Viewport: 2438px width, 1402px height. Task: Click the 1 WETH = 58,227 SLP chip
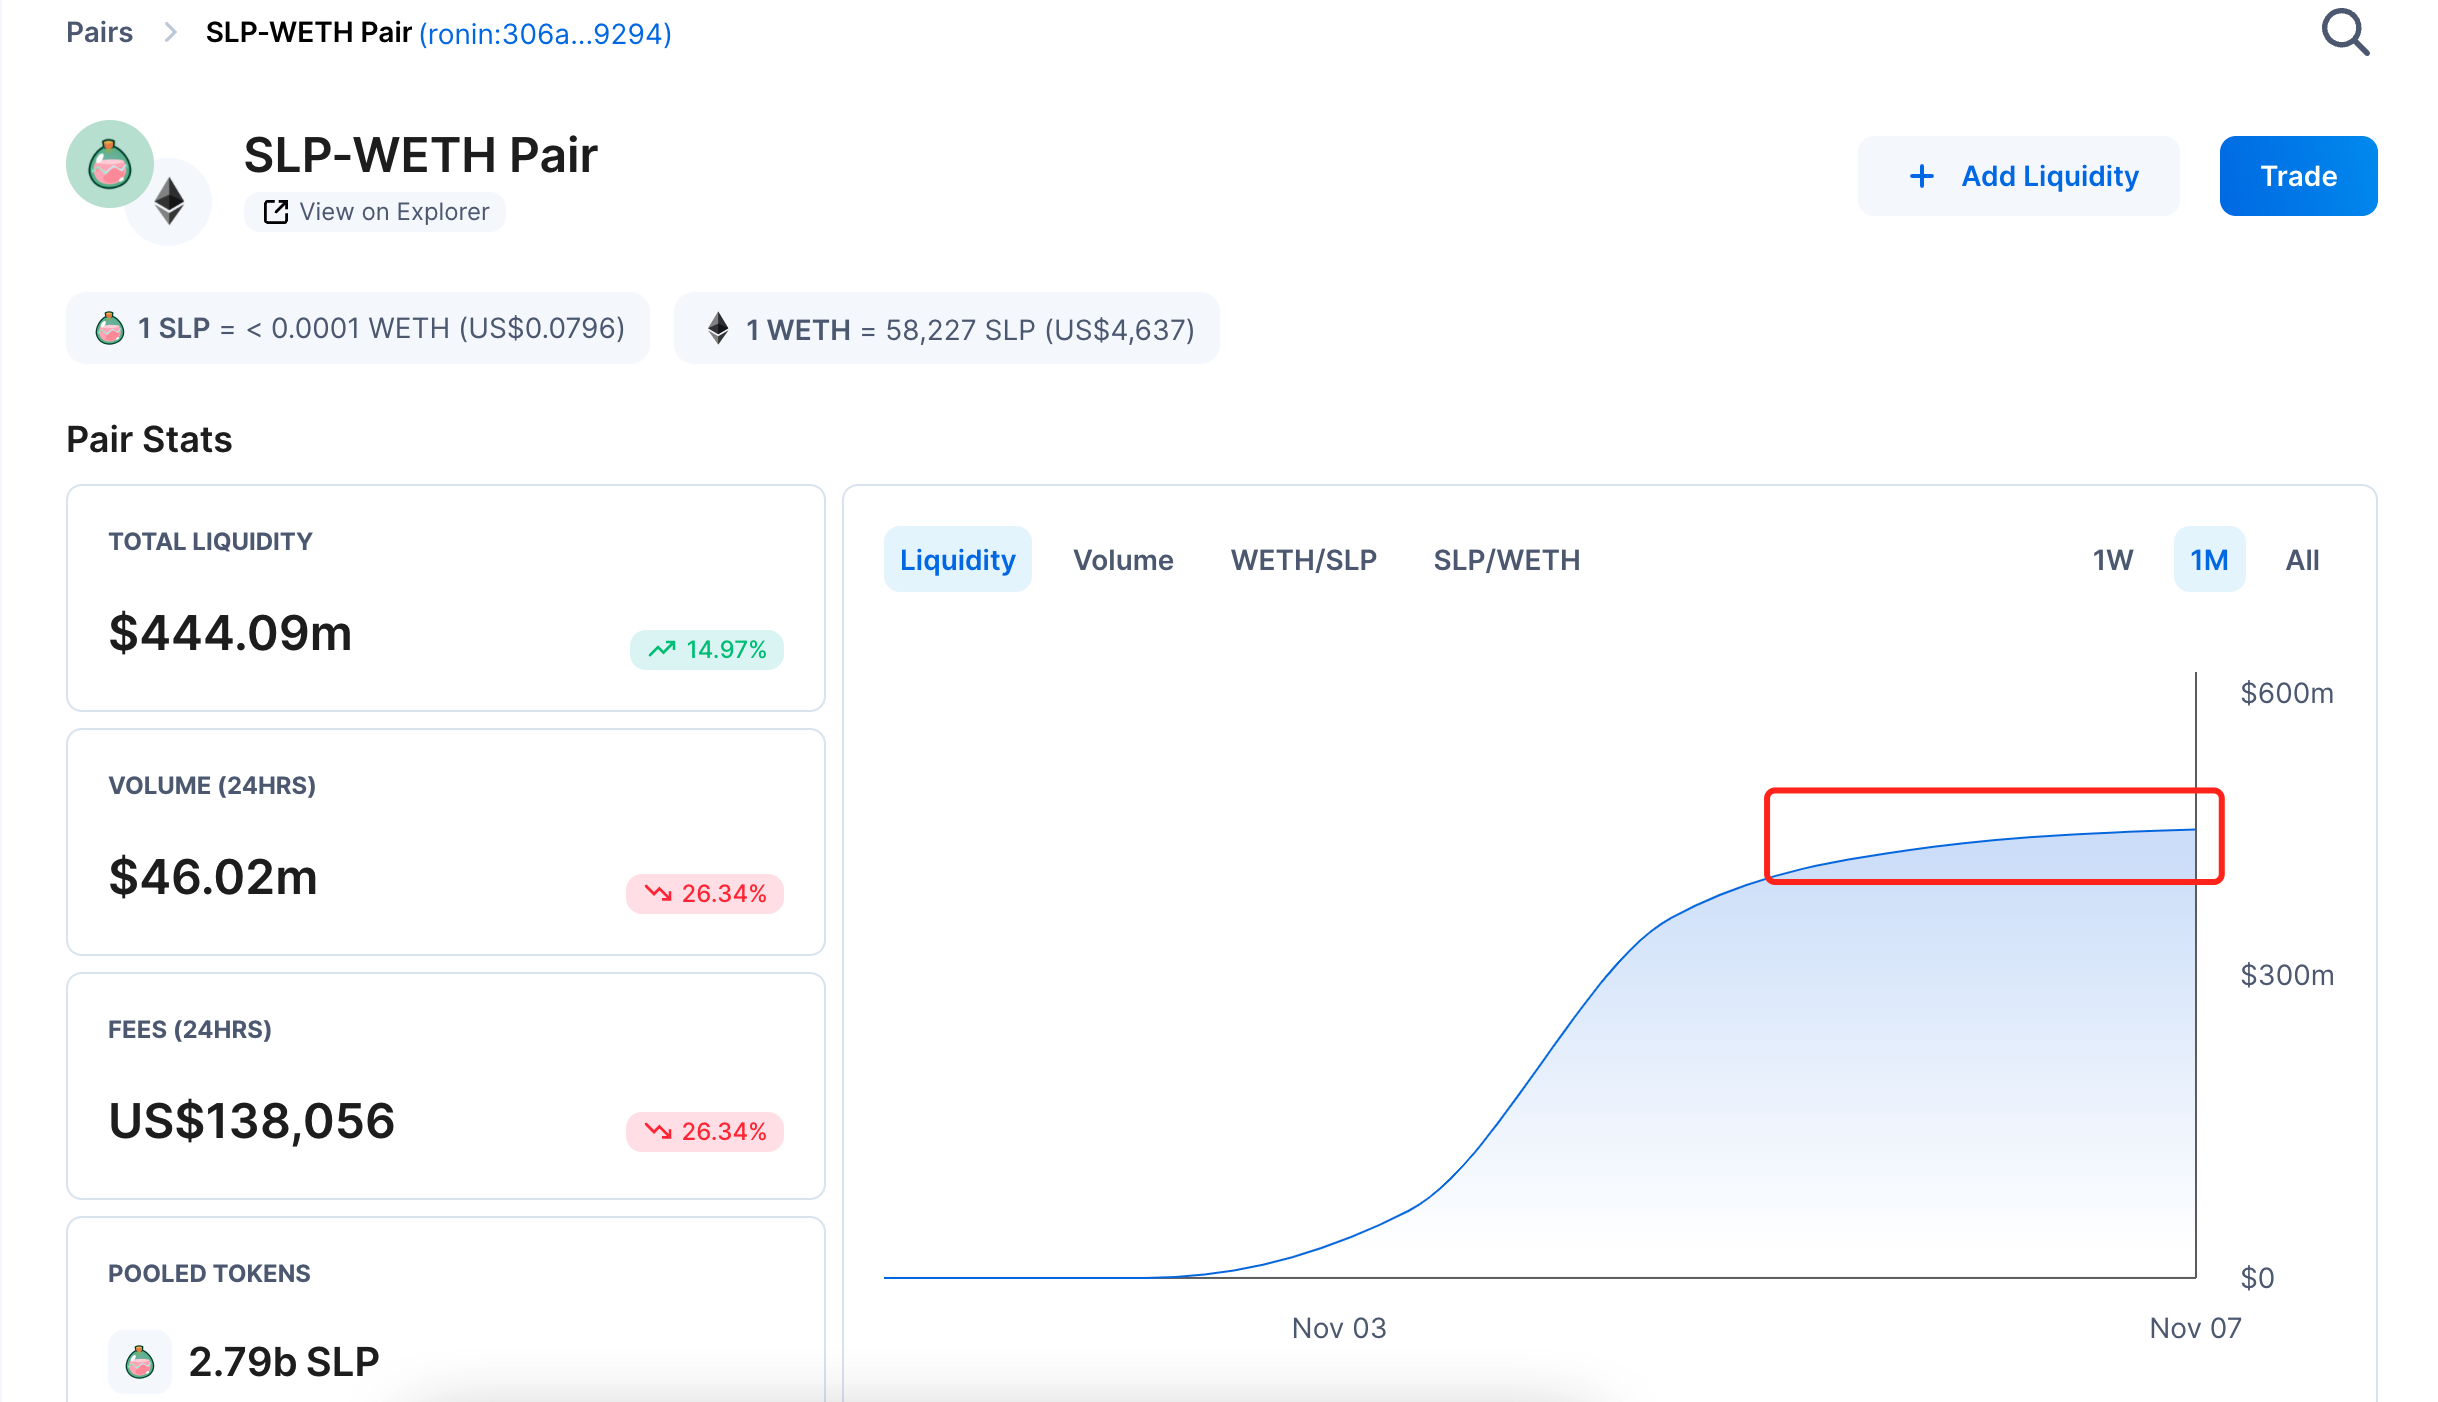946,328
